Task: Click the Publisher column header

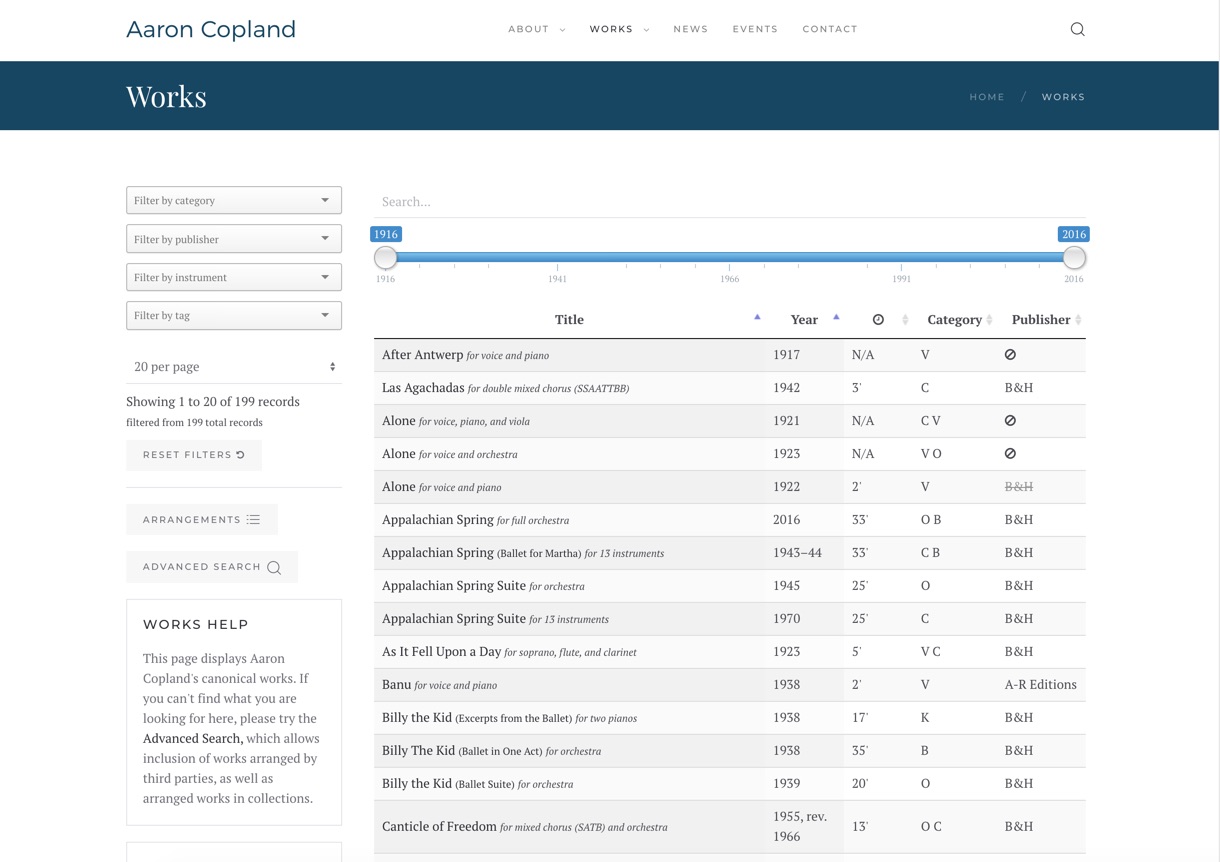Action: (1041, 320)
